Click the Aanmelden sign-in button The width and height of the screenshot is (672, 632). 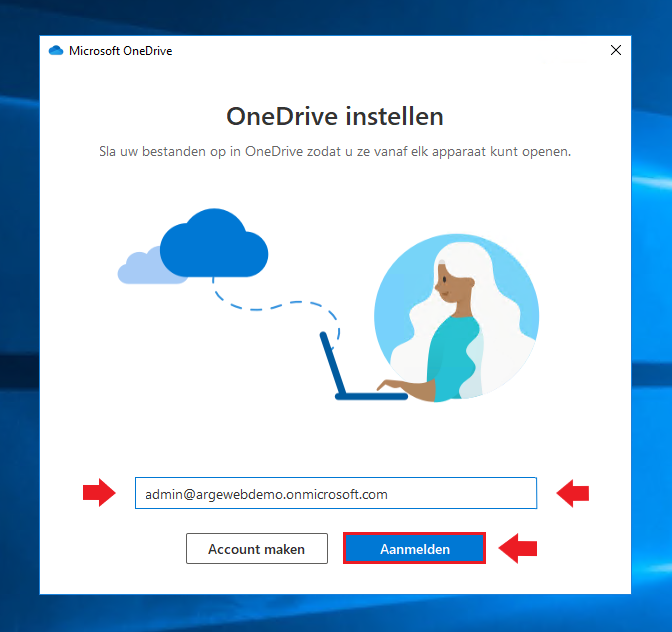click(414, 548)
